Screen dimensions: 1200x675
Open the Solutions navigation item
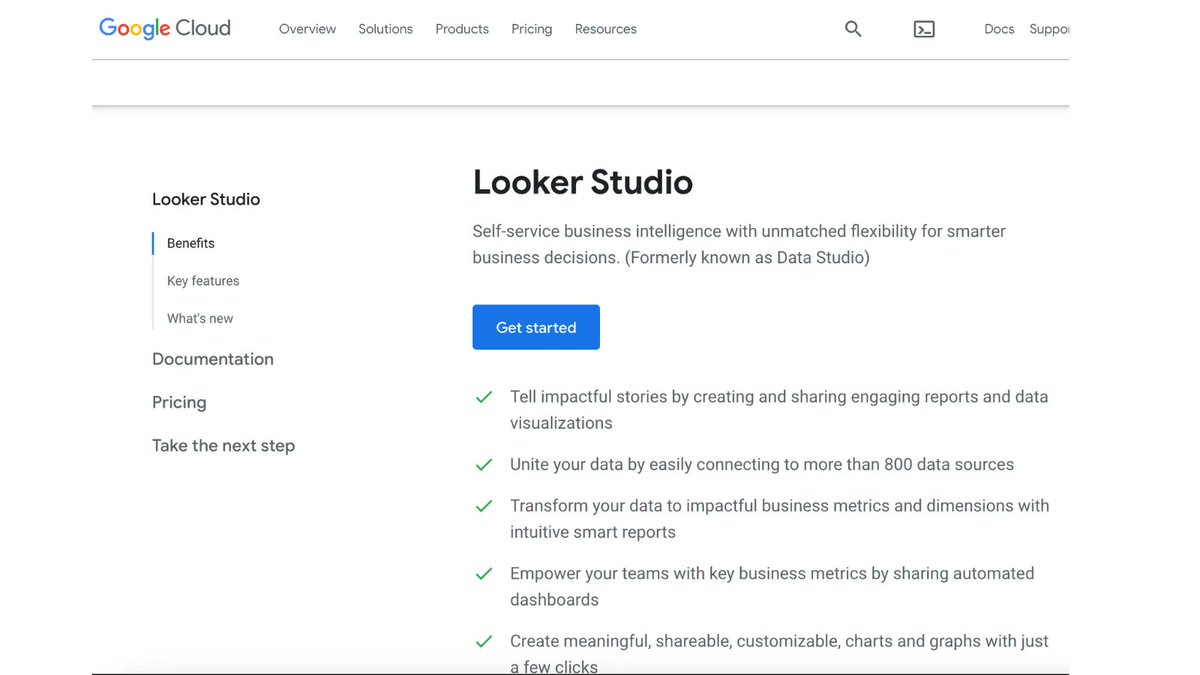point(385,28)
